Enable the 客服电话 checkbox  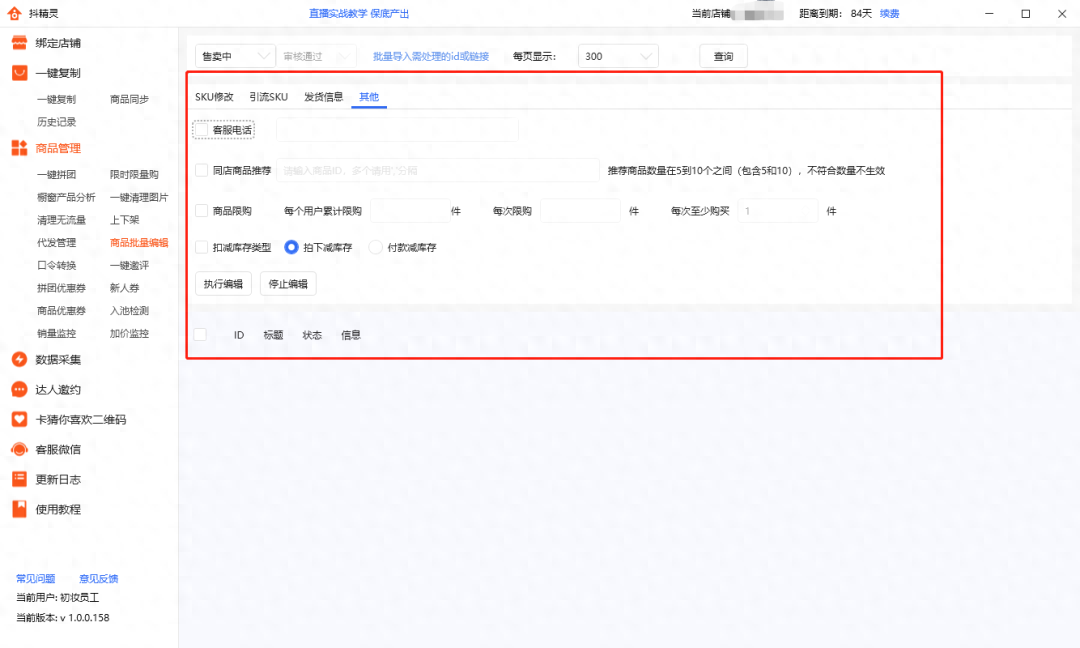pos(202,129)
